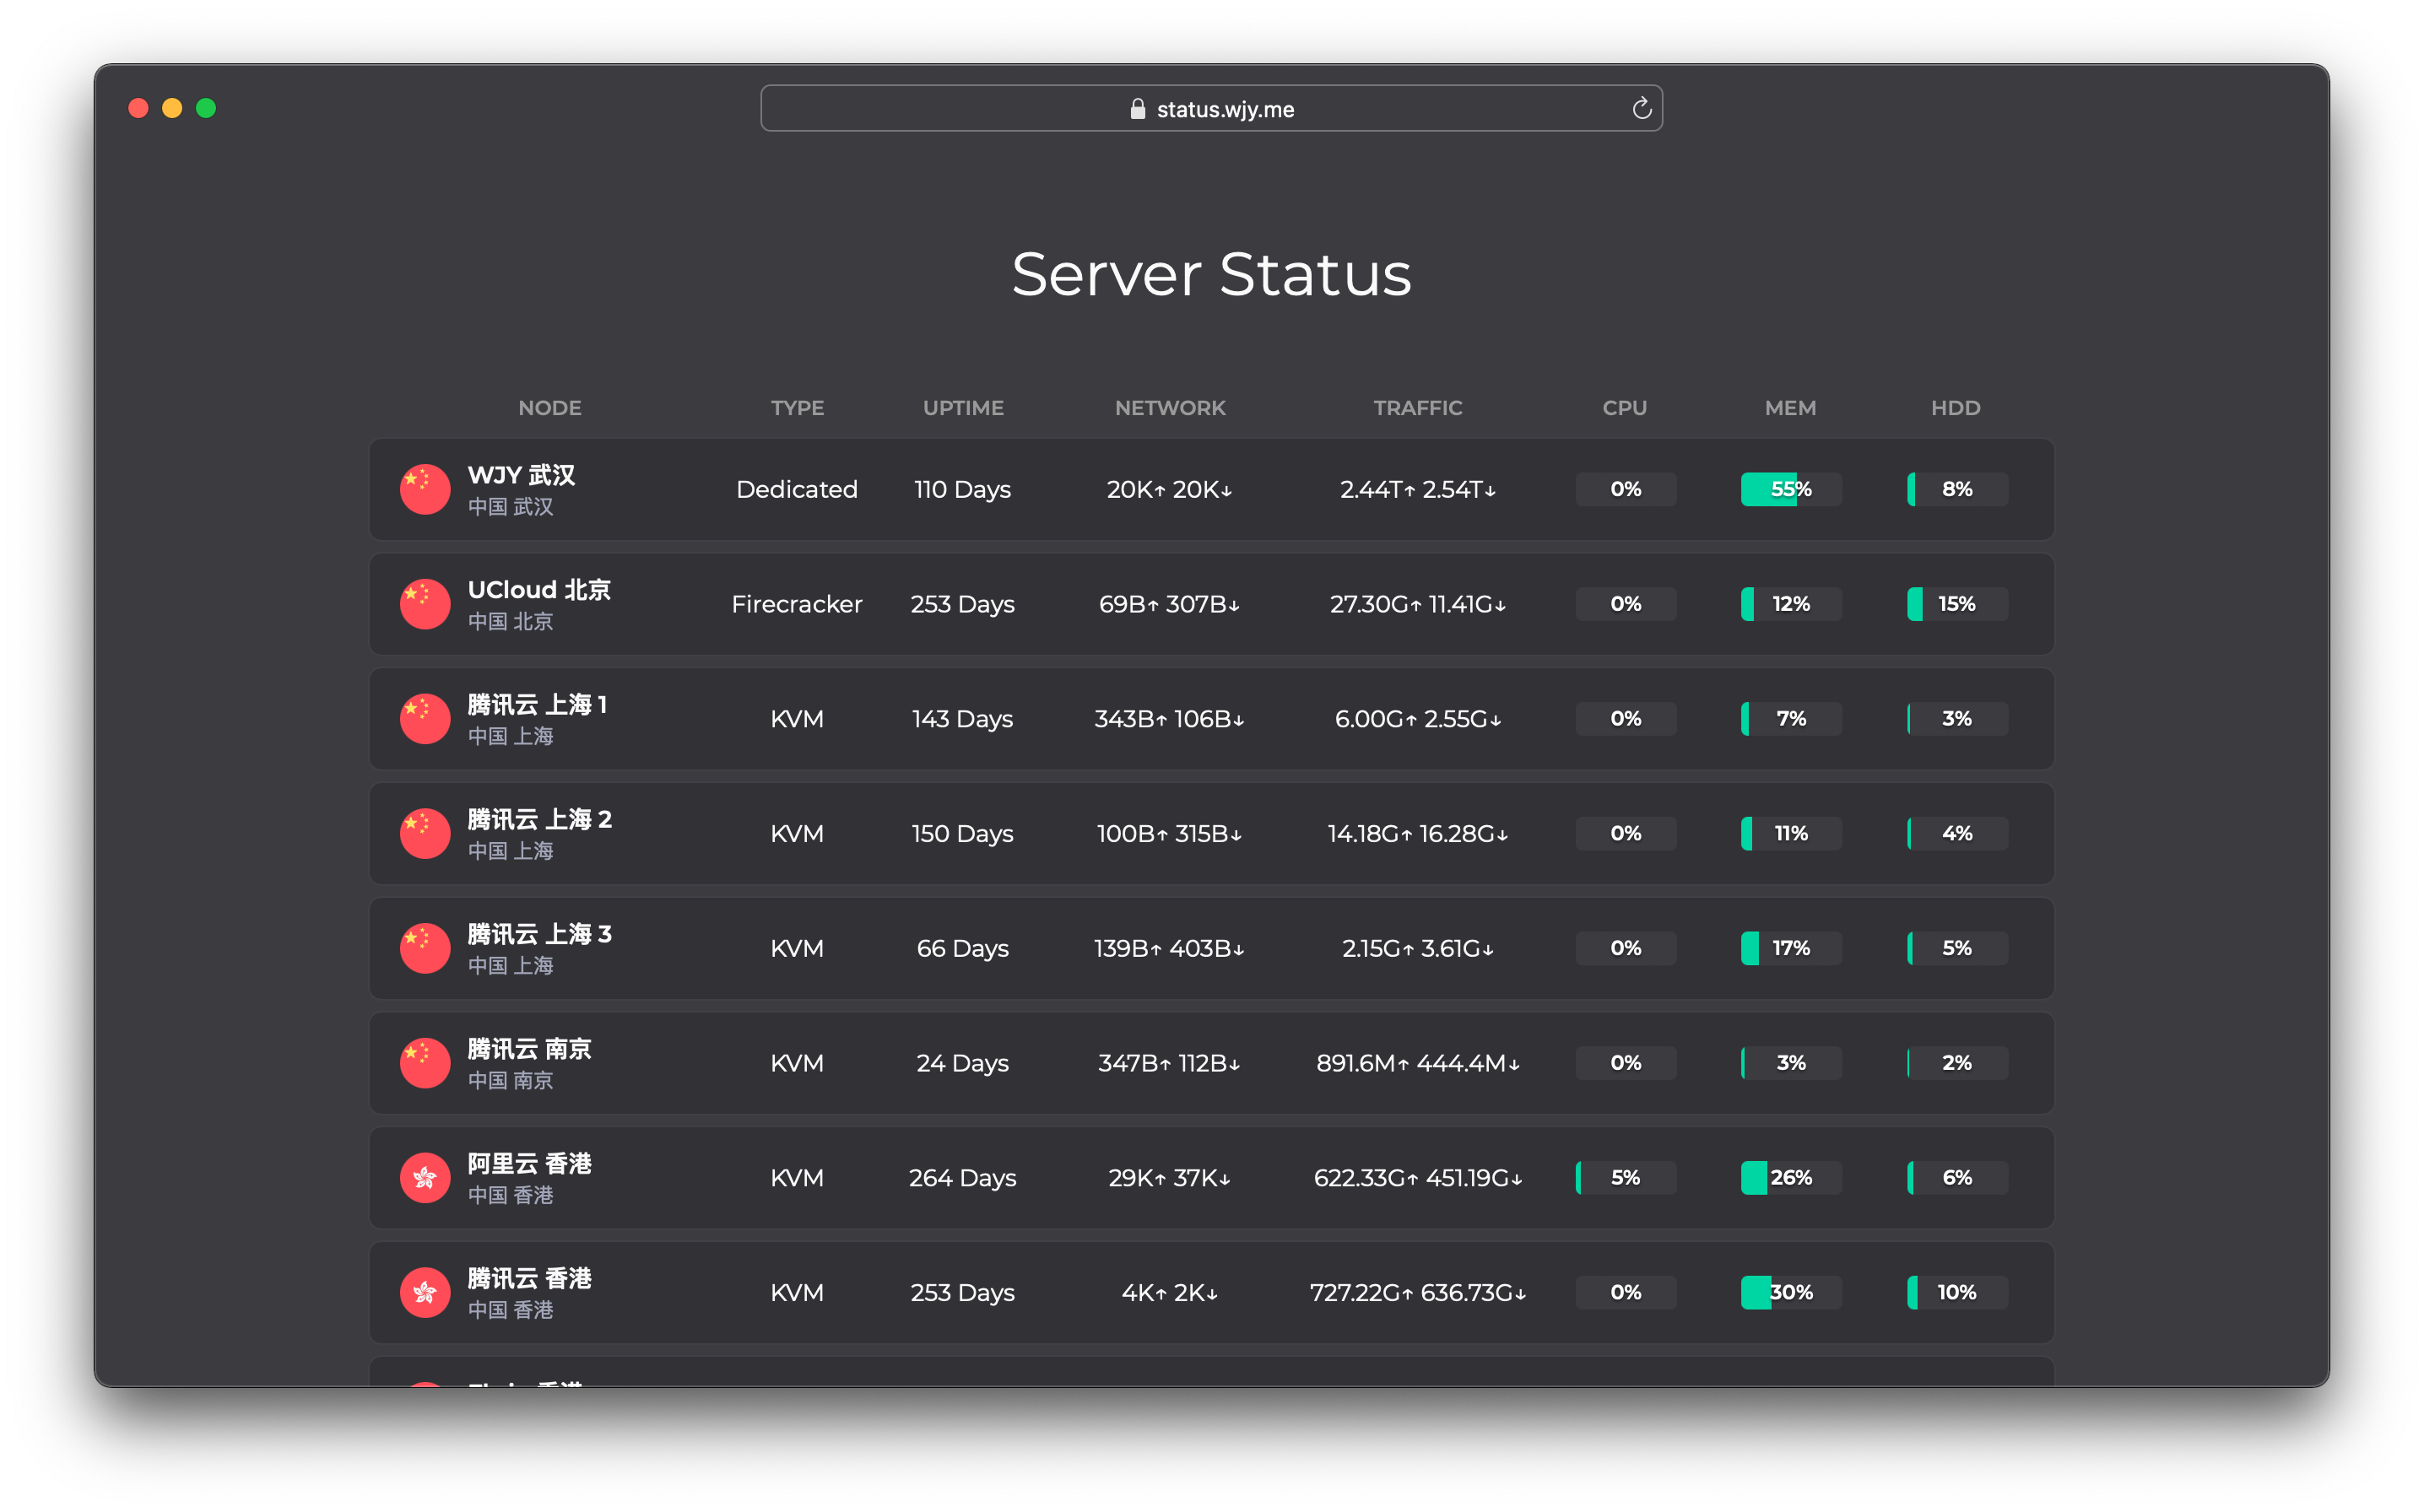Click the flag icon for 腾讯云 南京
The height and width of the screenshot is (1512, 2424).
pyautogui.click(x=425, y=1063)
